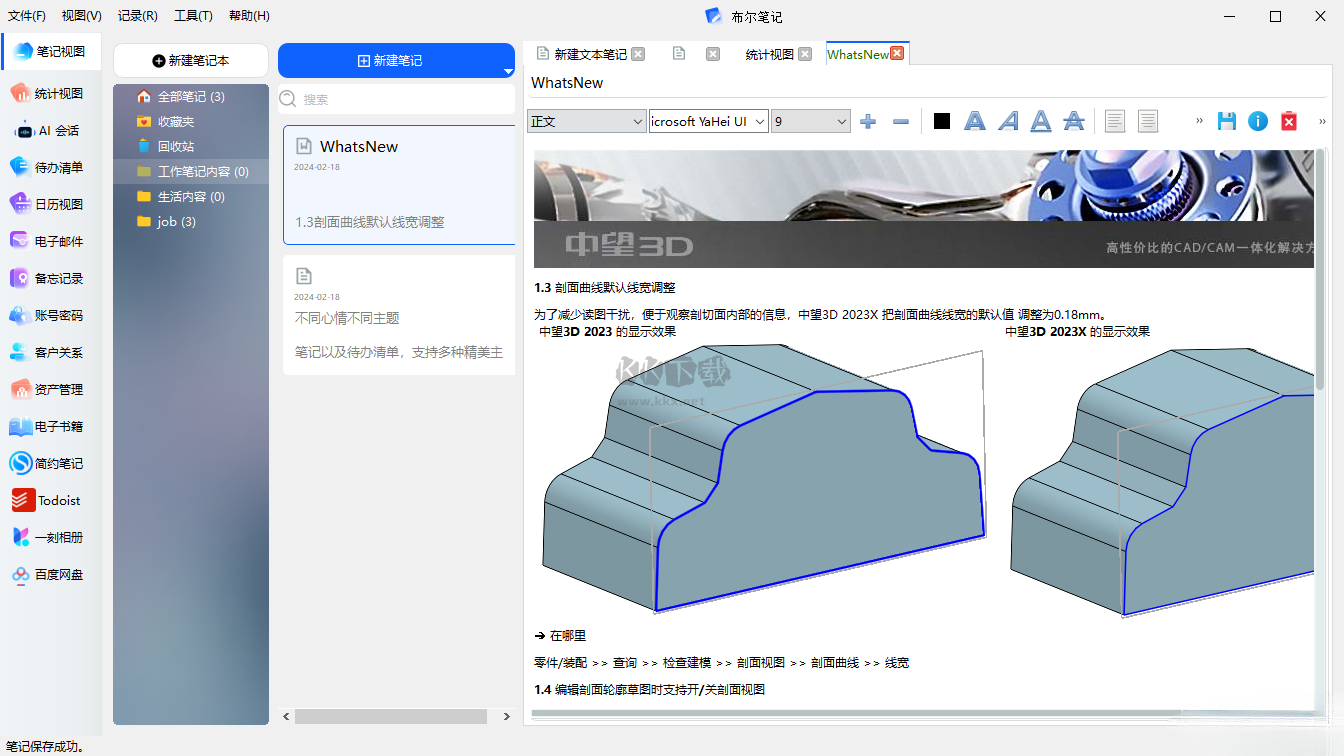The height and width of the screenshot is (756, 1344).
Task: Click the blue info icon in toolbar
Action: [x=1258, y=121]
